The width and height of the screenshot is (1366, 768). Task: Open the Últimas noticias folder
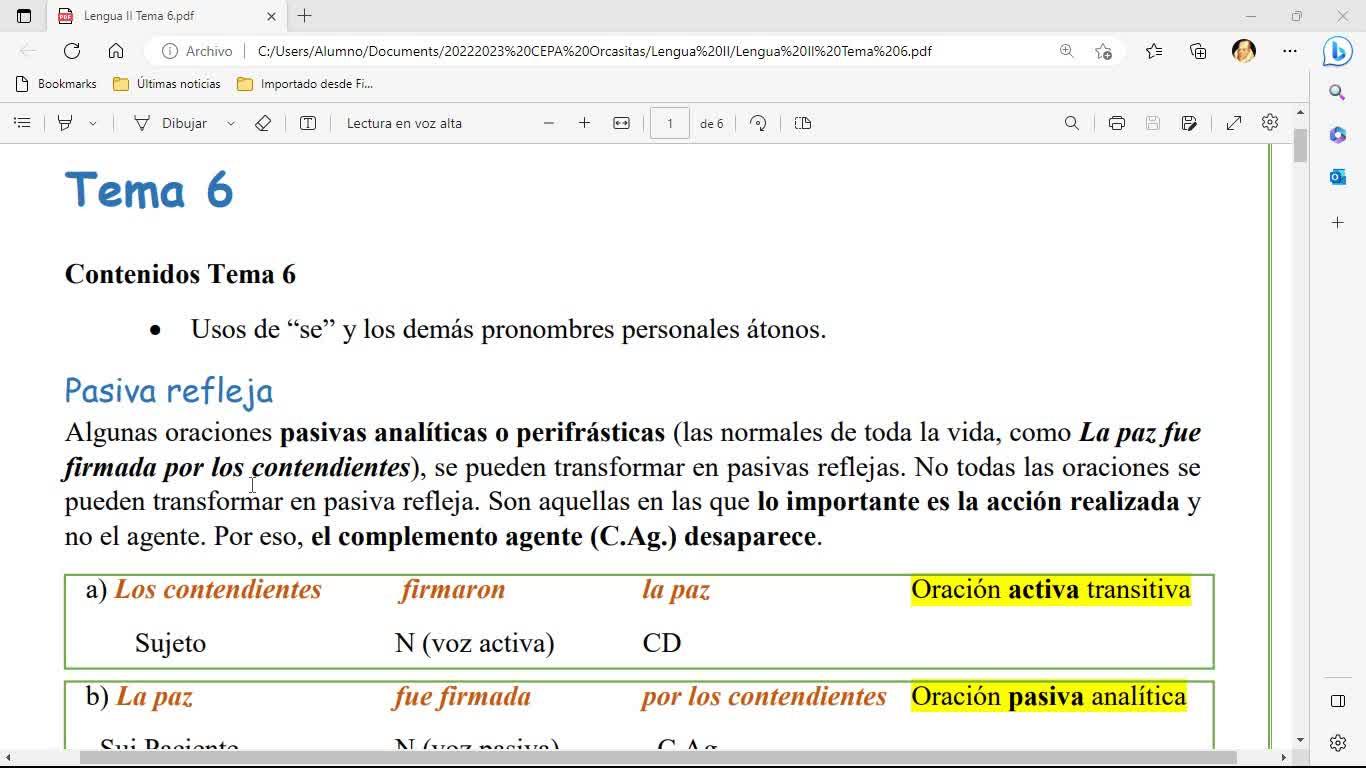click(x=167, y=84)
